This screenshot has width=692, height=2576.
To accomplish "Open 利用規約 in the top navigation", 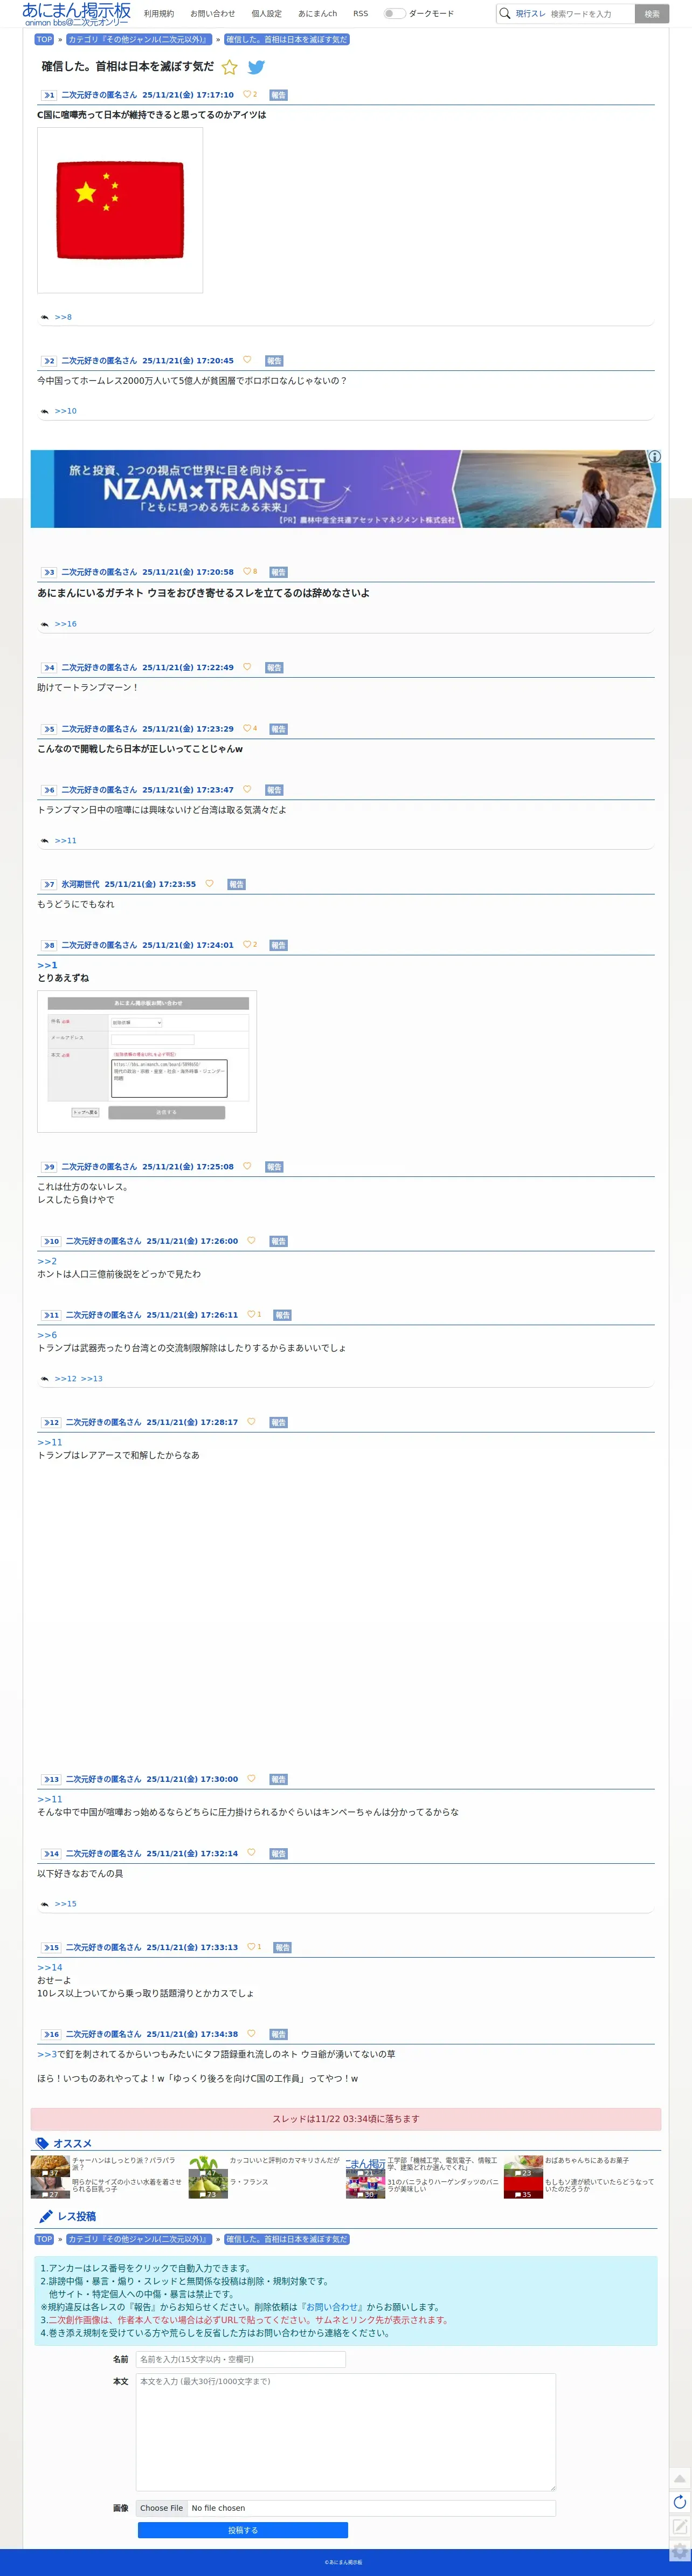I will click(159, 14).
